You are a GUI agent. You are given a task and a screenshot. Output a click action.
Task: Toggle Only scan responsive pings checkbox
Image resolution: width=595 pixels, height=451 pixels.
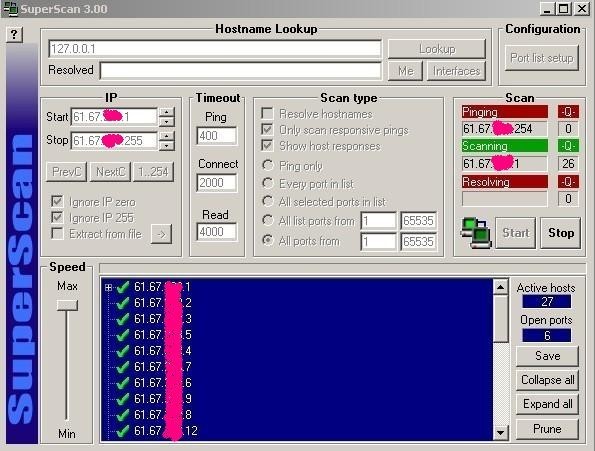click(x=267, y=130)
